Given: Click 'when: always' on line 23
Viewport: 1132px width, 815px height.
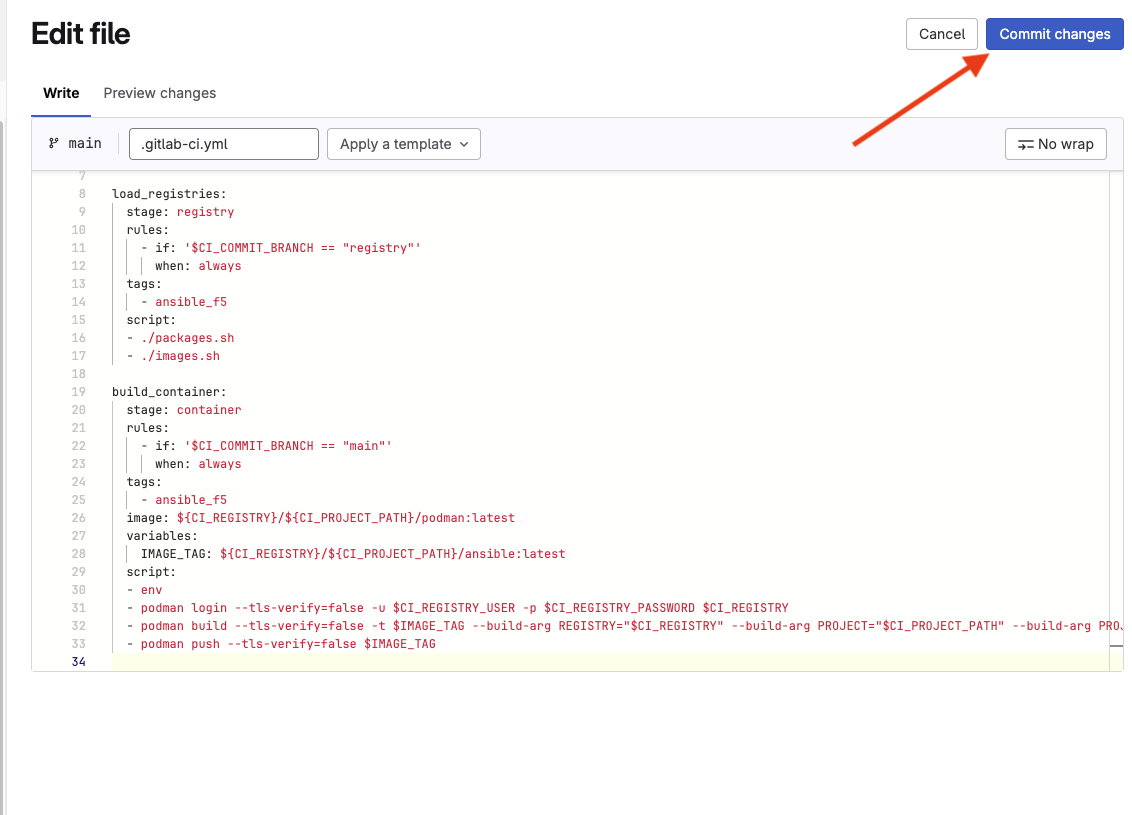Looking at the screenshot, I should point(199,463).
